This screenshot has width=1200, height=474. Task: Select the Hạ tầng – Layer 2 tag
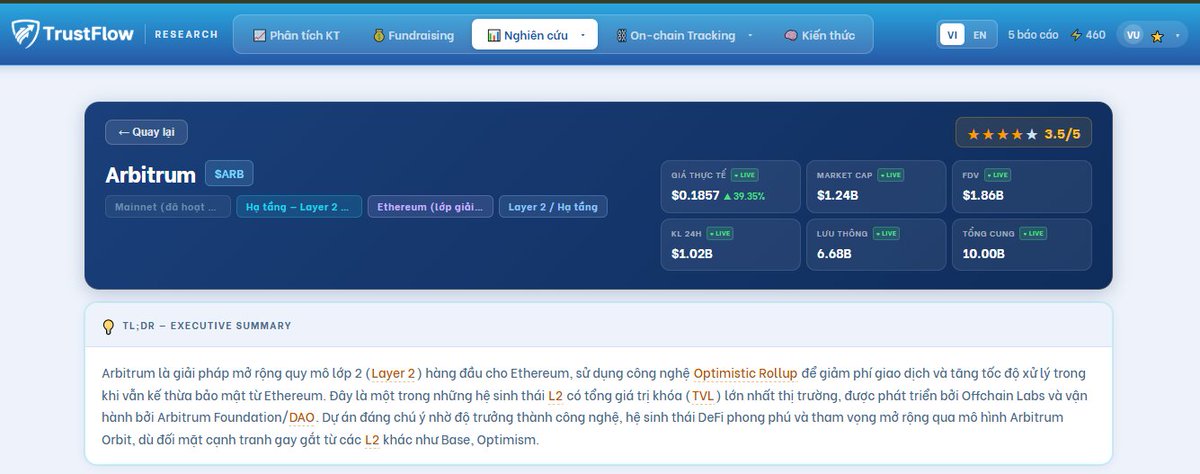[299, 207]
